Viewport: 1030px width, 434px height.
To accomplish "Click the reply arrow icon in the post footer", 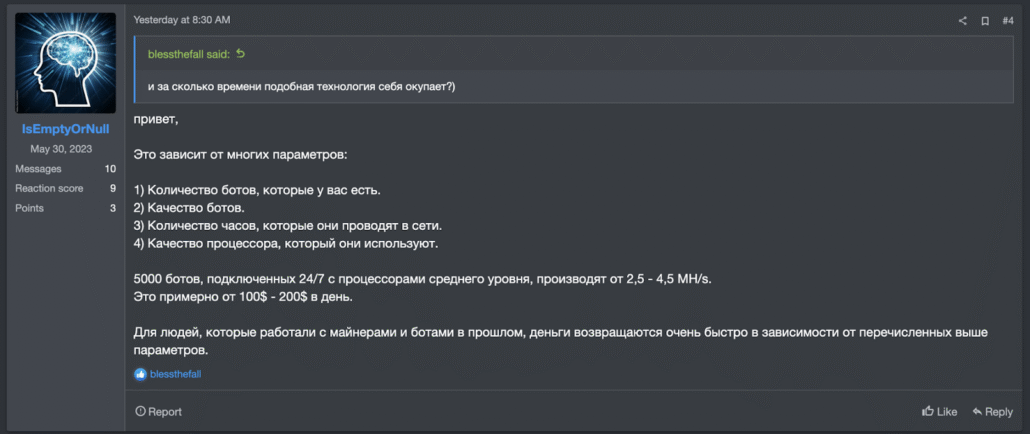I will click(x=977, y=411).
